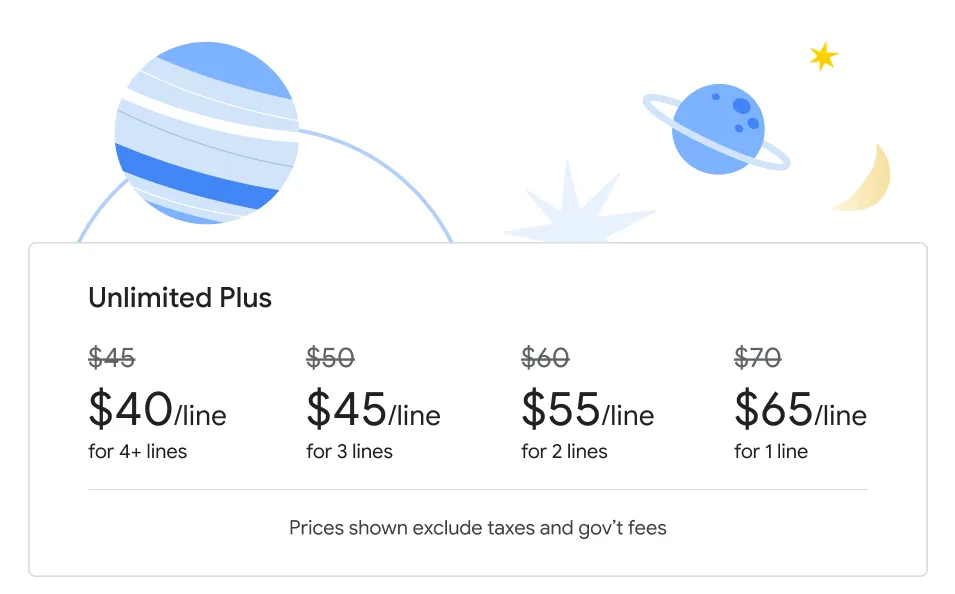
Task: Click the crossed-out $70 original price
Action: (758, 357)
